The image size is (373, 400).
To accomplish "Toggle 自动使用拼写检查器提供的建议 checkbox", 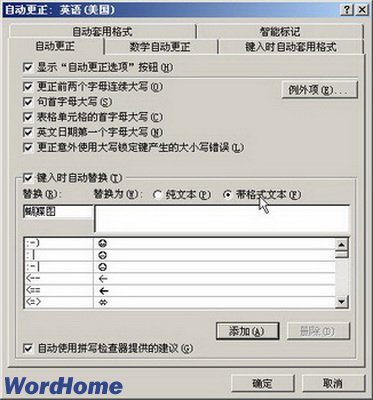I will pos(28,349).
